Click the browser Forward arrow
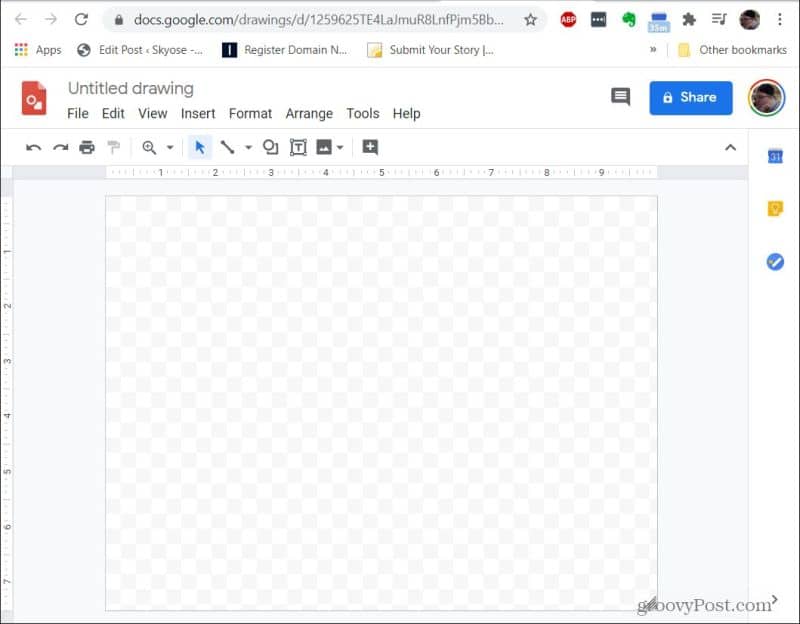Image resolution: width=800 pixels, height=624 pixels. (51, 19)
